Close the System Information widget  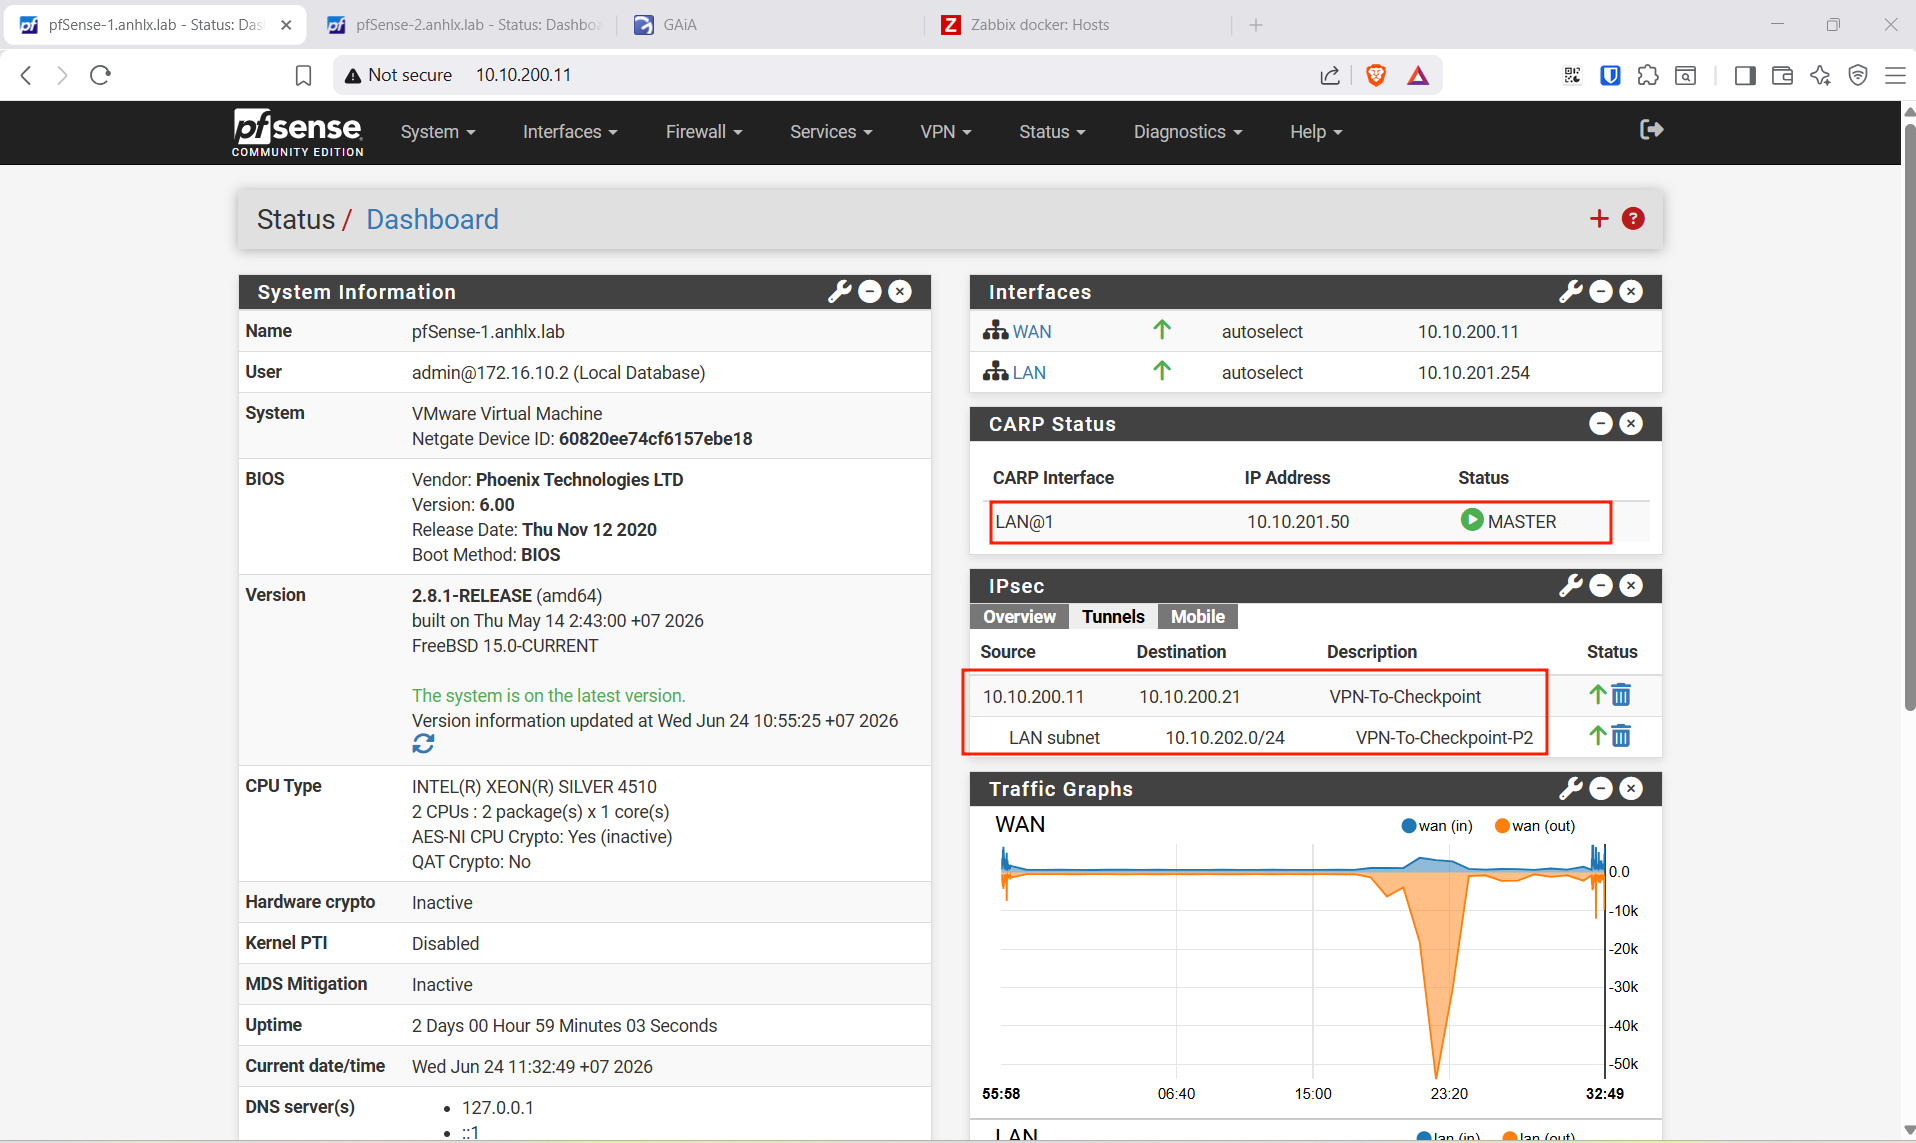point(900,291)
